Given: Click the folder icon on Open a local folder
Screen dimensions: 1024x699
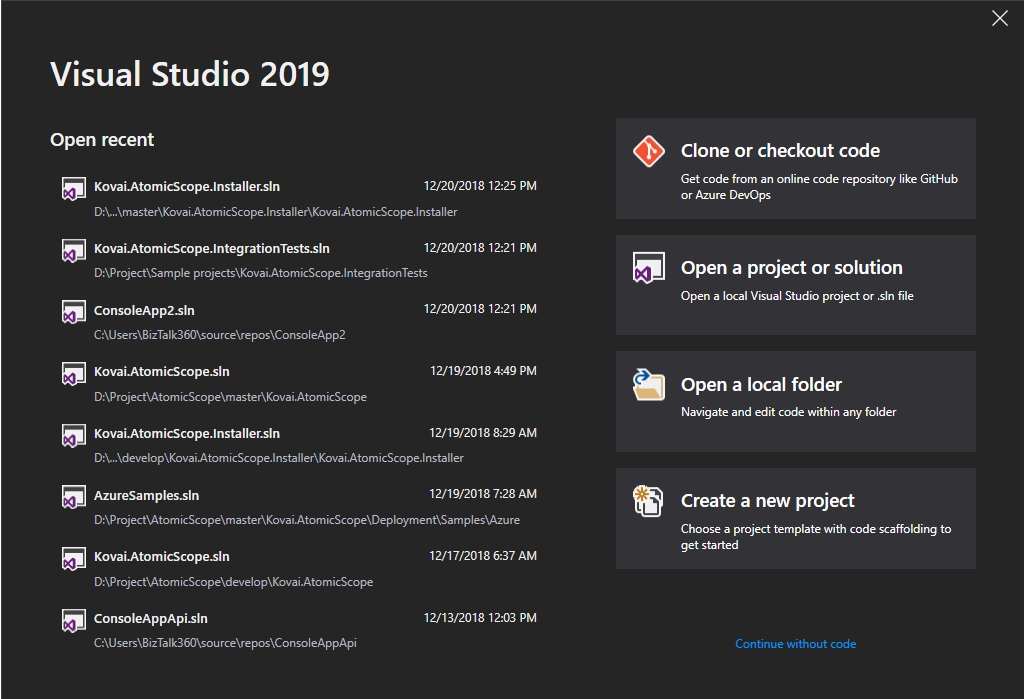Looking at the screenshot, I should (648, 384).
